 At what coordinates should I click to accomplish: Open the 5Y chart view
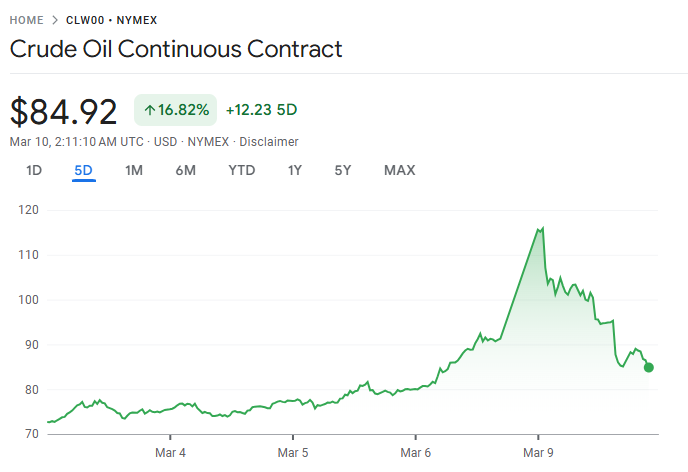pos(343,170)
